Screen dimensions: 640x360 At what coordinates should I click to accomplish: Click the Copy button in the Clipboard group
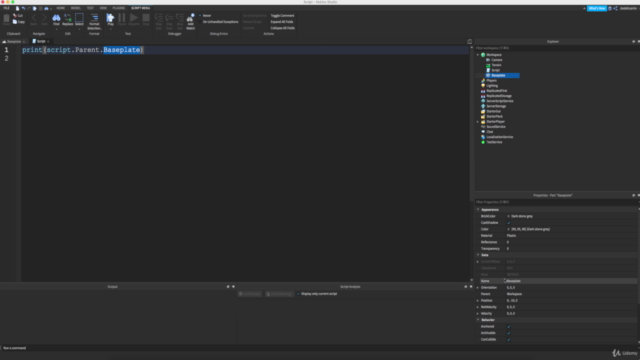click(18, 22)
